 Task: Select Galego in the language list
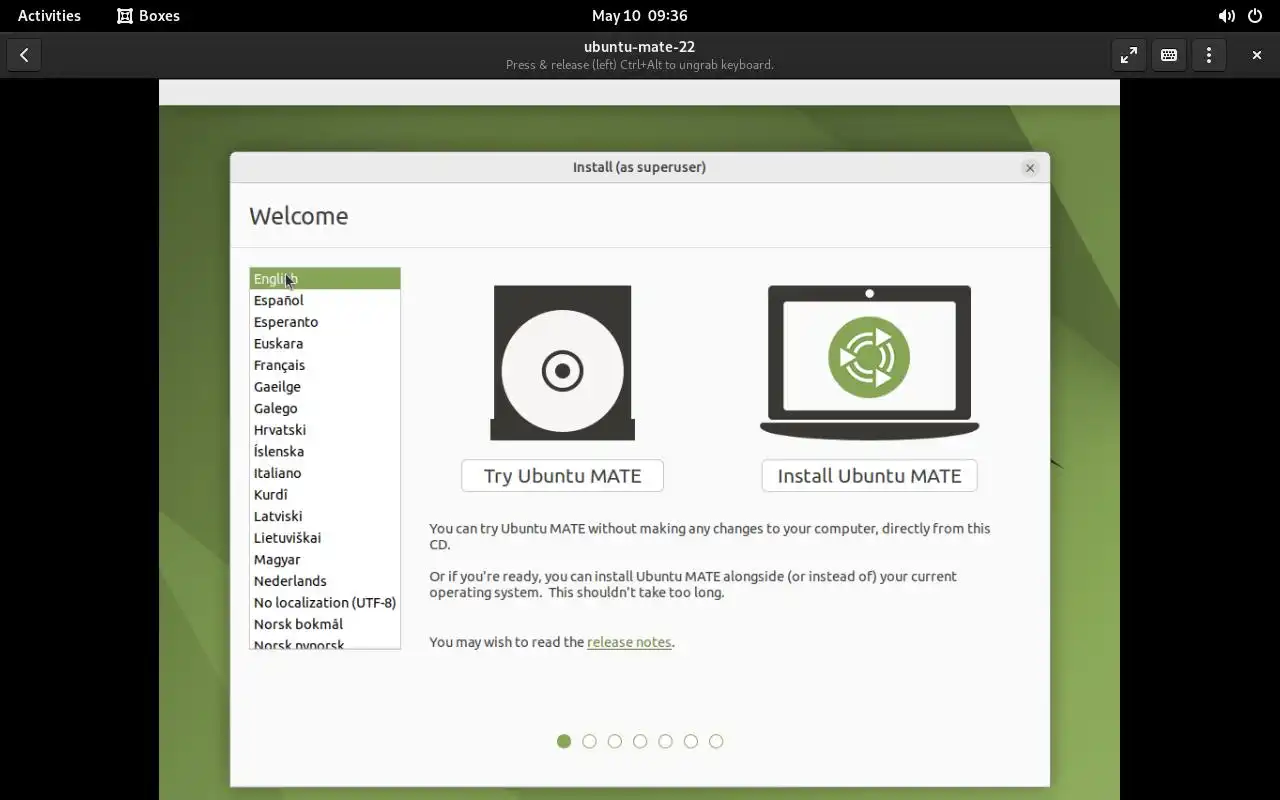tap(325, 408)
